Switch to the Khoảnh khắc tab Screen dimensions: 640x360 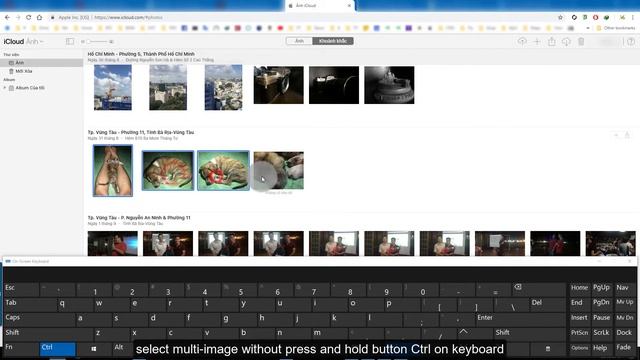(333, 41)
